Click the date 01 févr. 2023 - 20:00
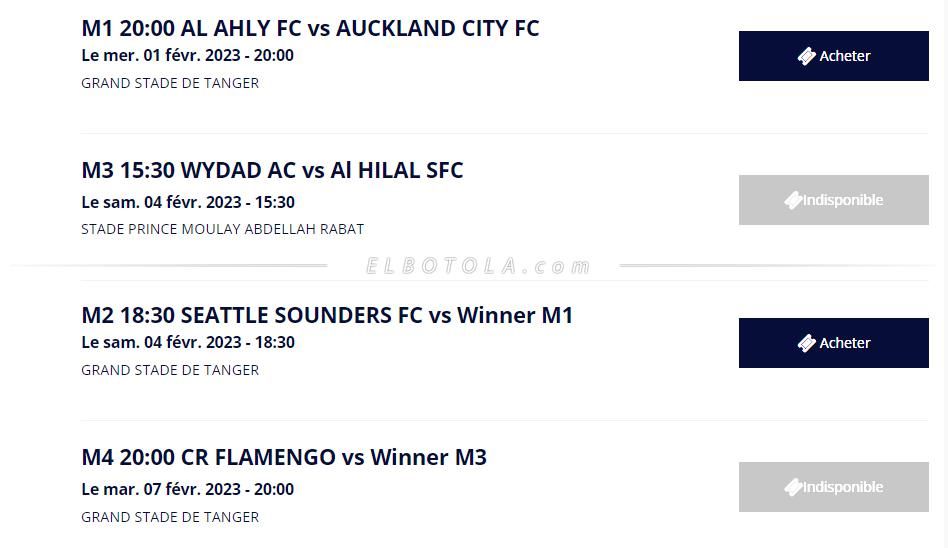Viewport: 948px width, 548px height. coord(187,55)
